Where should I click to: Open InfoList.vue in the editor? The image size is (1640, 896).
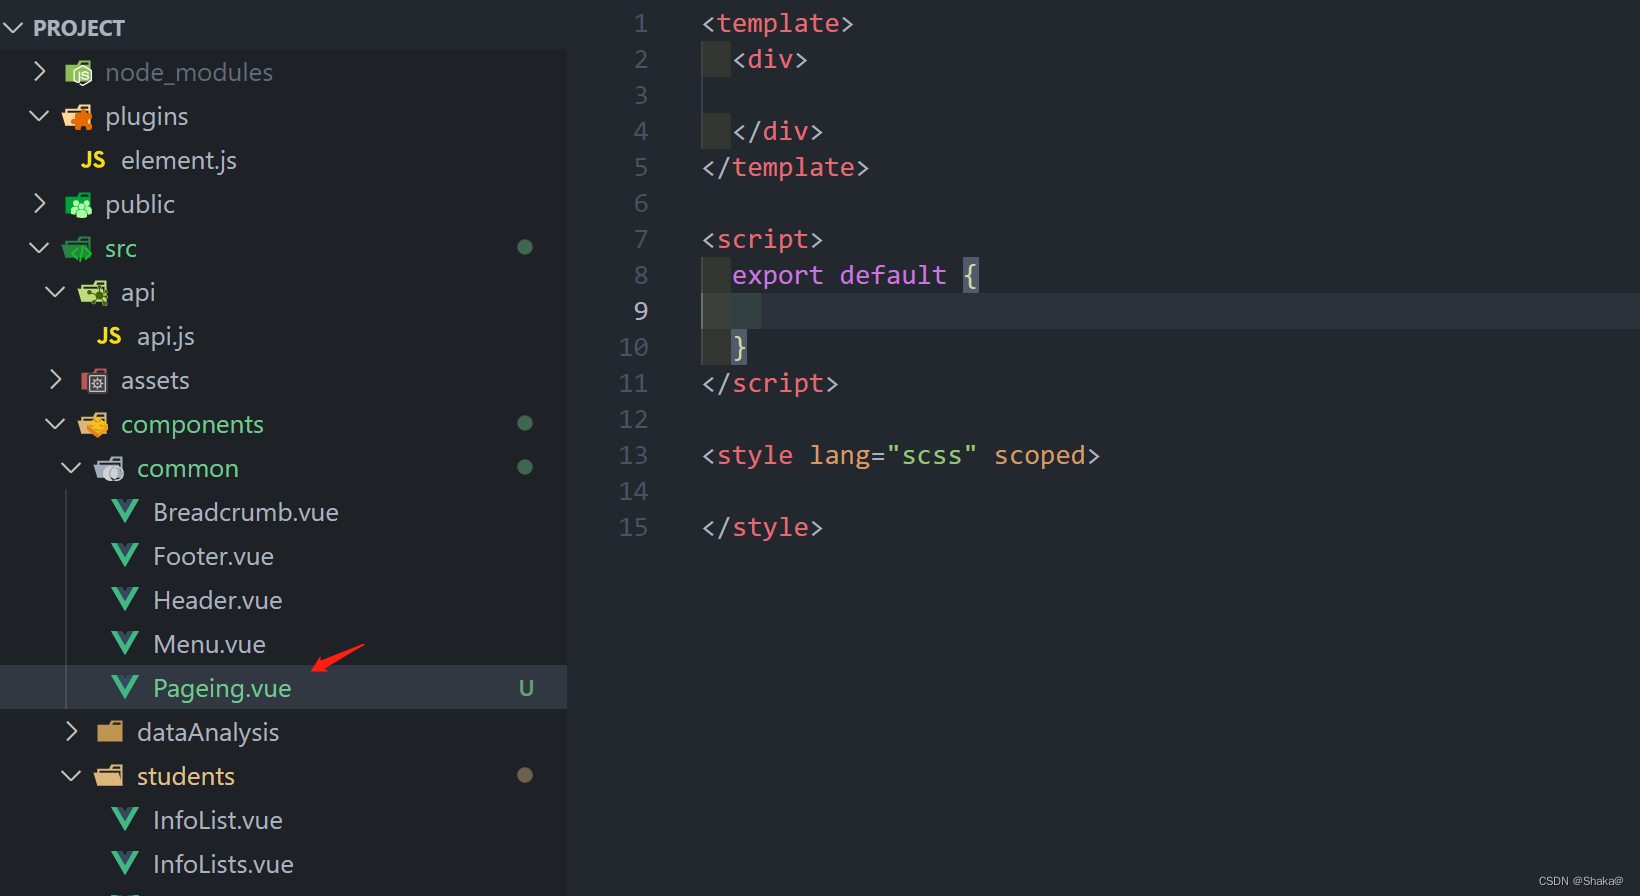tap(218, 820)
